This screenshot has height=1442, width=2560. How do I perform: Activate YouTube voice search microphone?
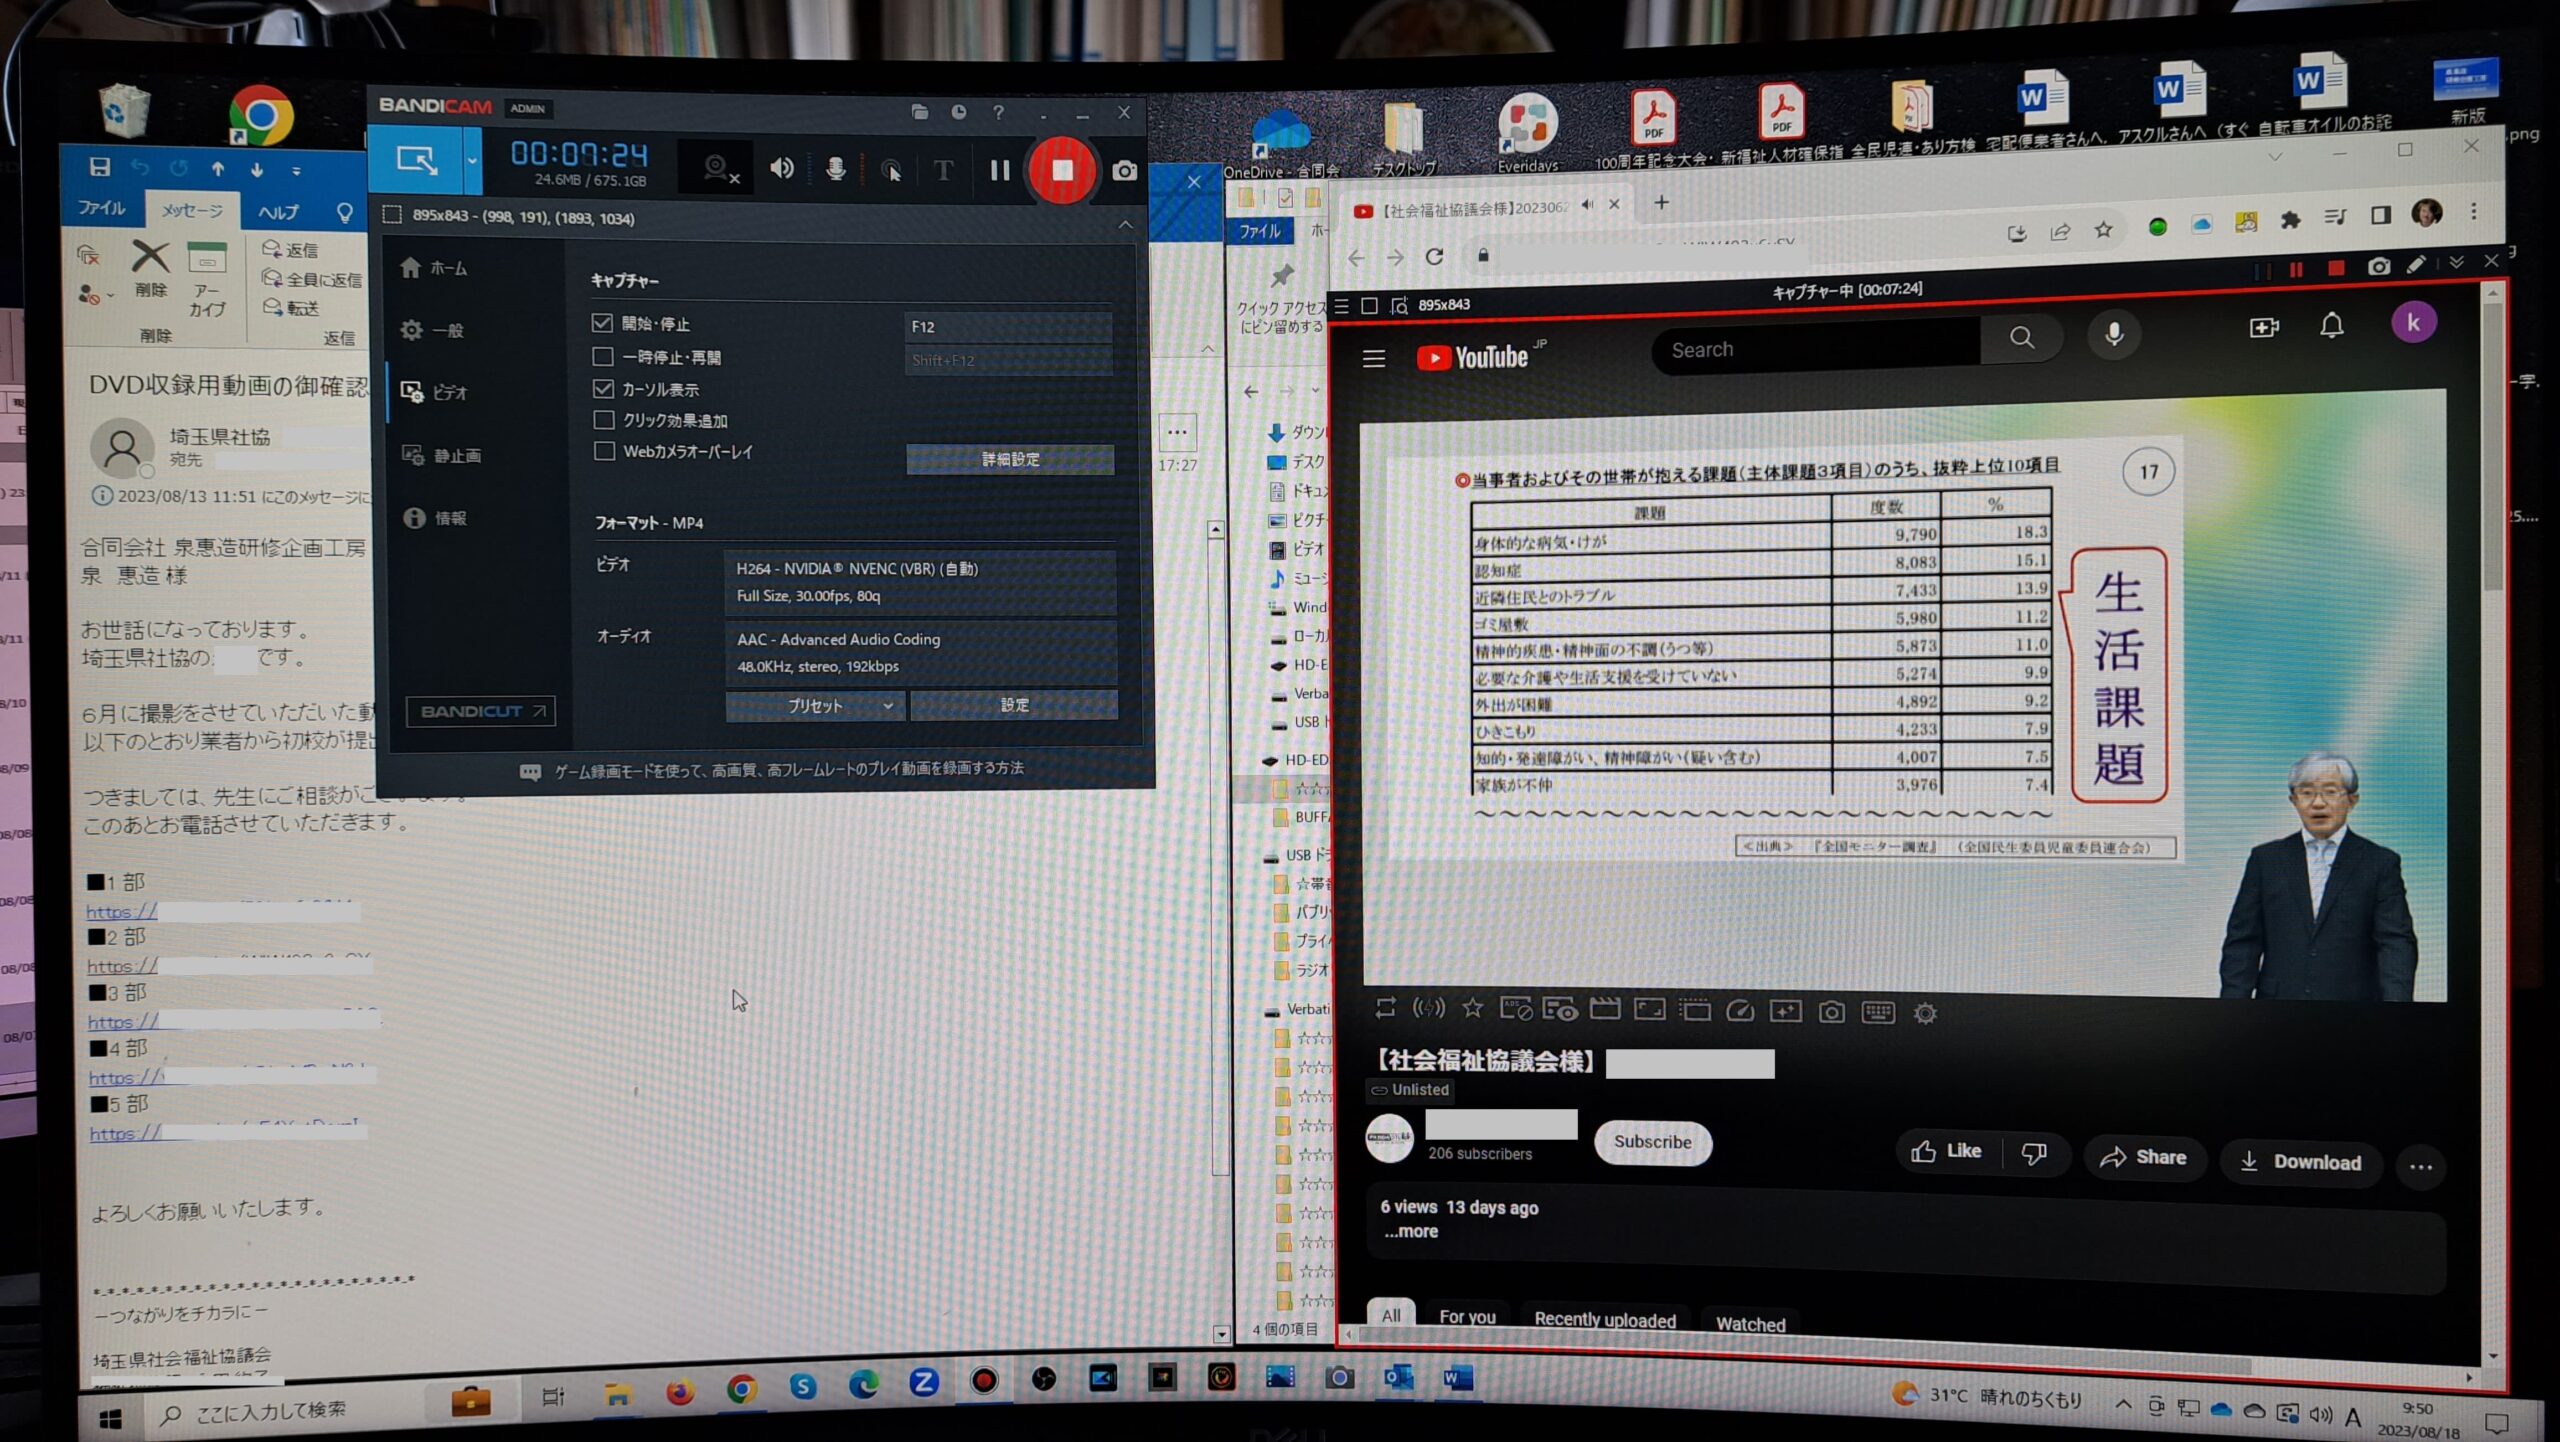(2113, 334)
